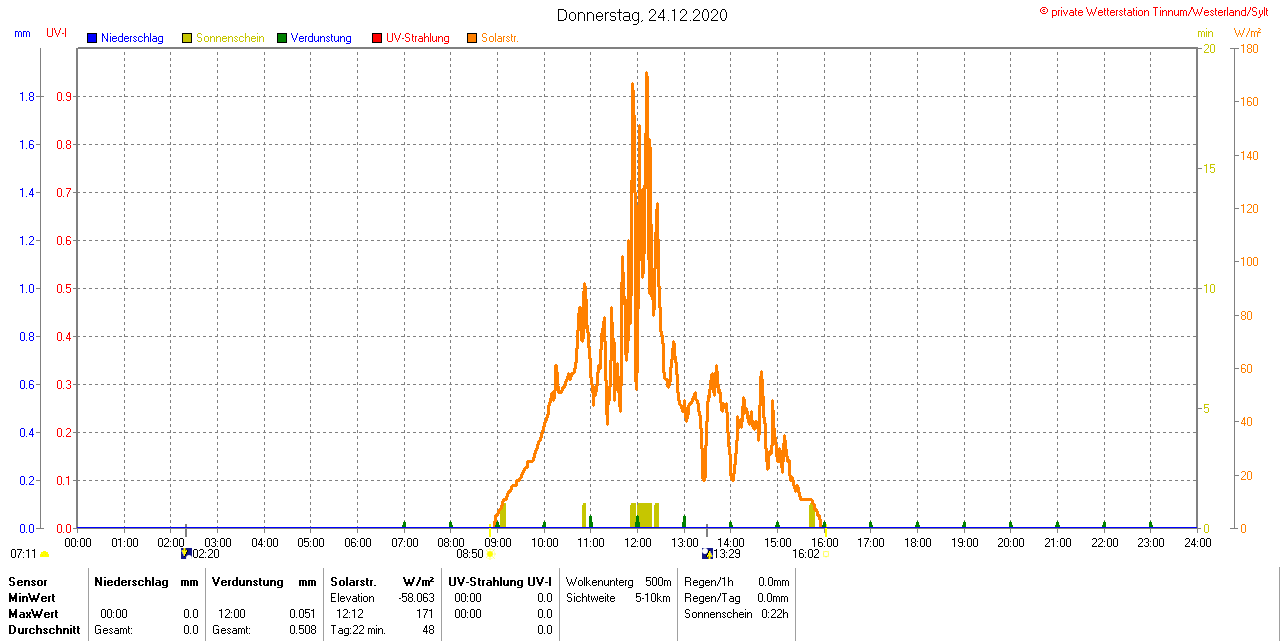This screenshot has width=1280, height=641.
Task: Click the mm axis unit label
Action: 23,33
